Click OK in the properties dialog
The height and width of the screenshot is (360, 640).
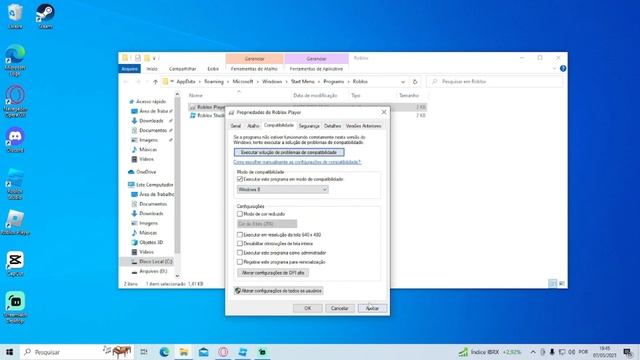click(308, 308)
